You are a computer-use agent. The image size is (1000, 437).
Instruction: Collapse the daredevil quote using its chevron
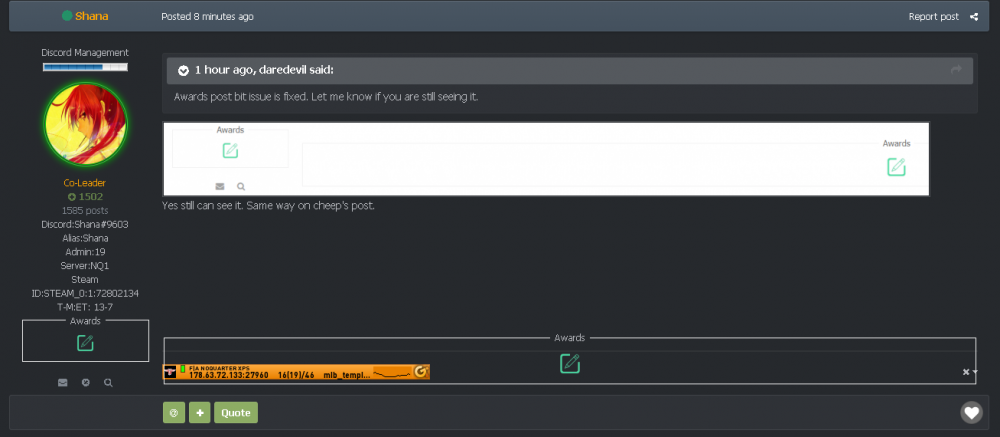(x=183, y=70)
